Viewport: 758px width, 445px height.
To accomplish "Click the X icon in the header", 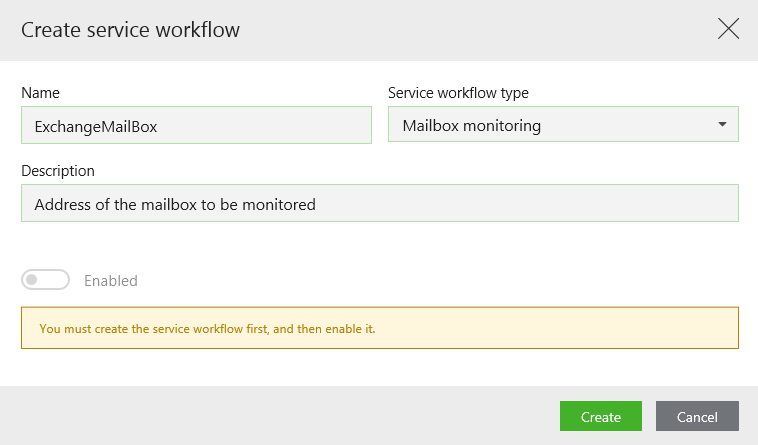I will tap(728, 29).
